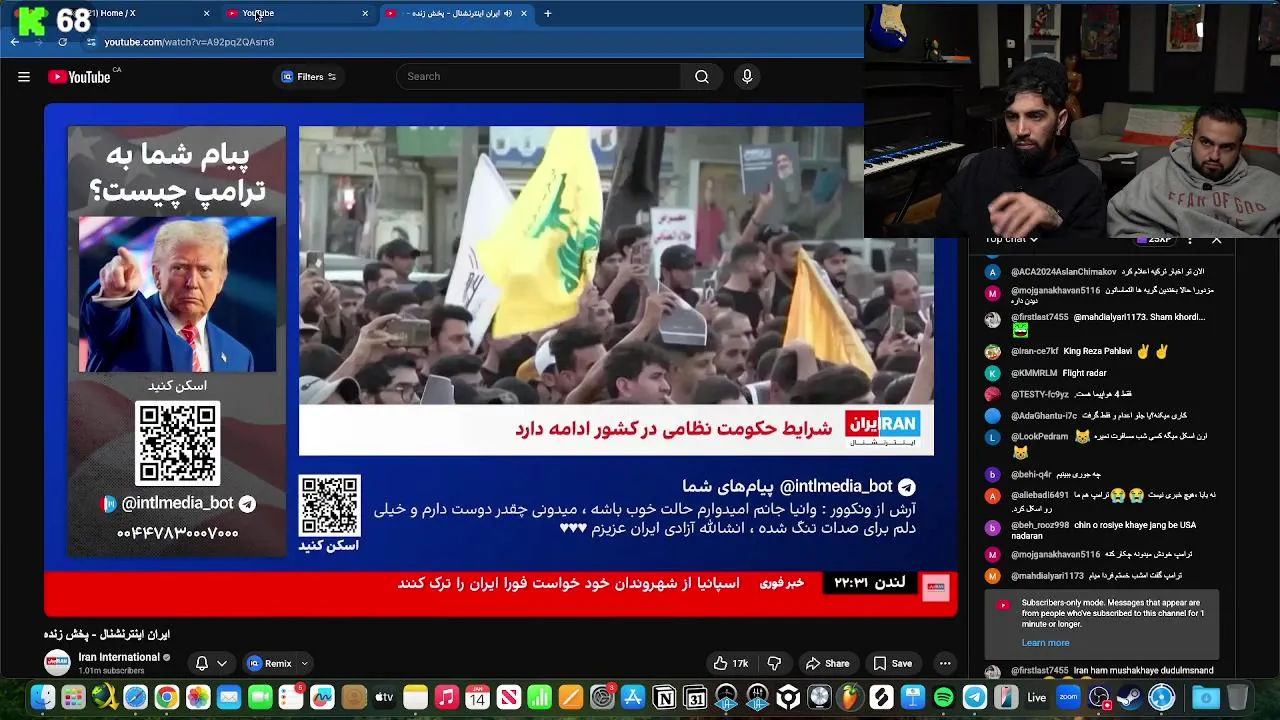This screenshot has height=720, width=1280.
Task: Launch Ableton Live from the Dock
Action: (1036, 697)
